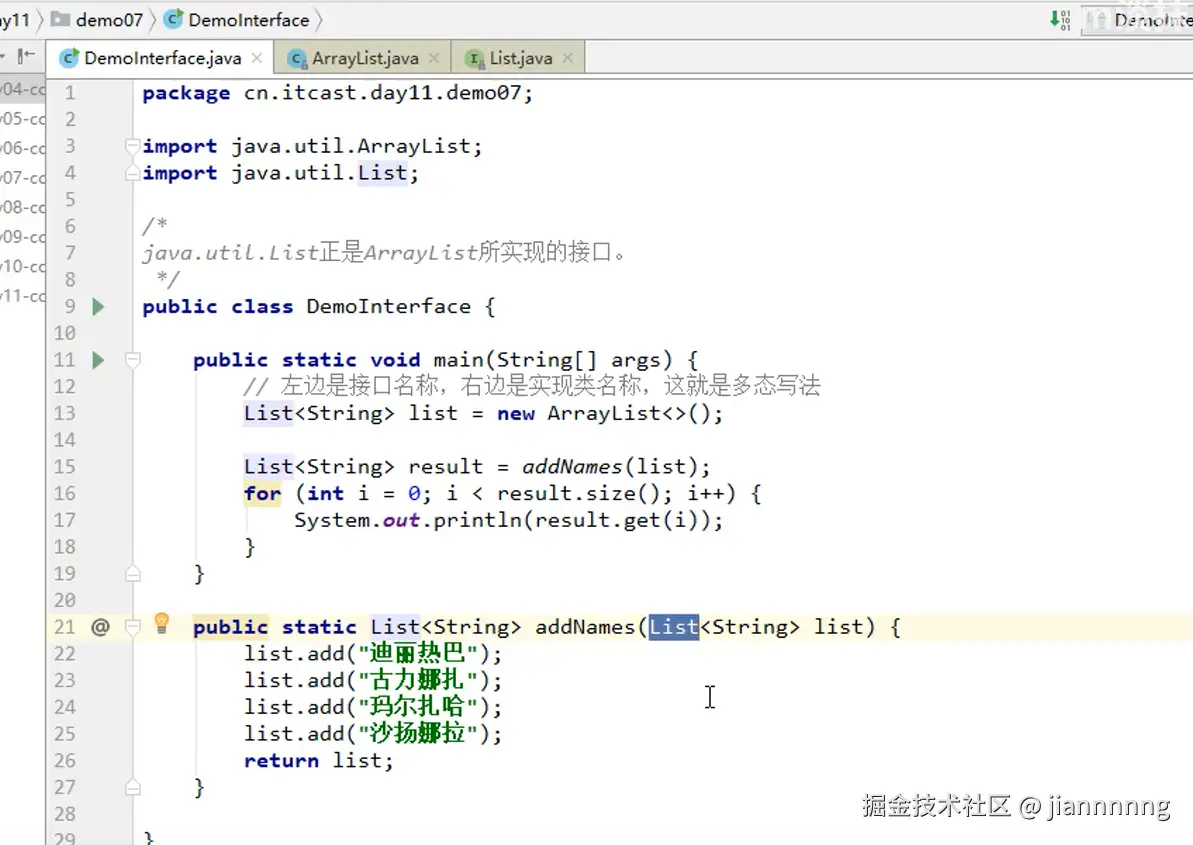Open the yellow intention bulb on line 21
This screenshot has height=845, width=1193.
coord(162,626)
